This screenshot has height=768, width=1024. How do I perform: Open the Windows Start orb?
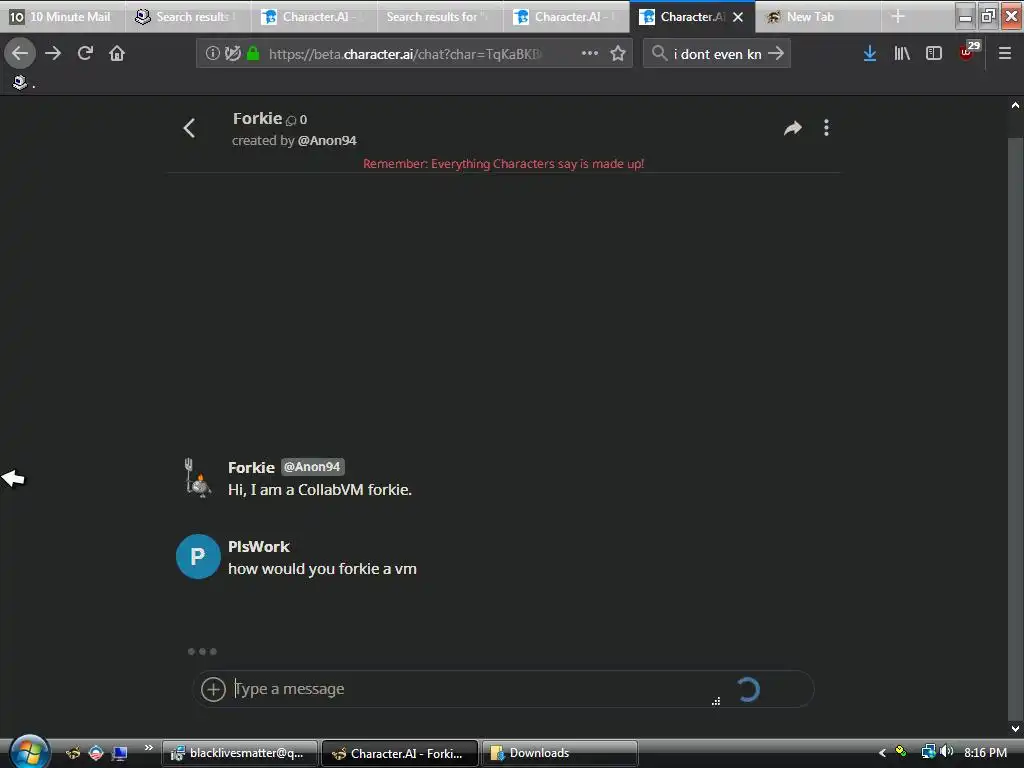click(x=28, y=753)
